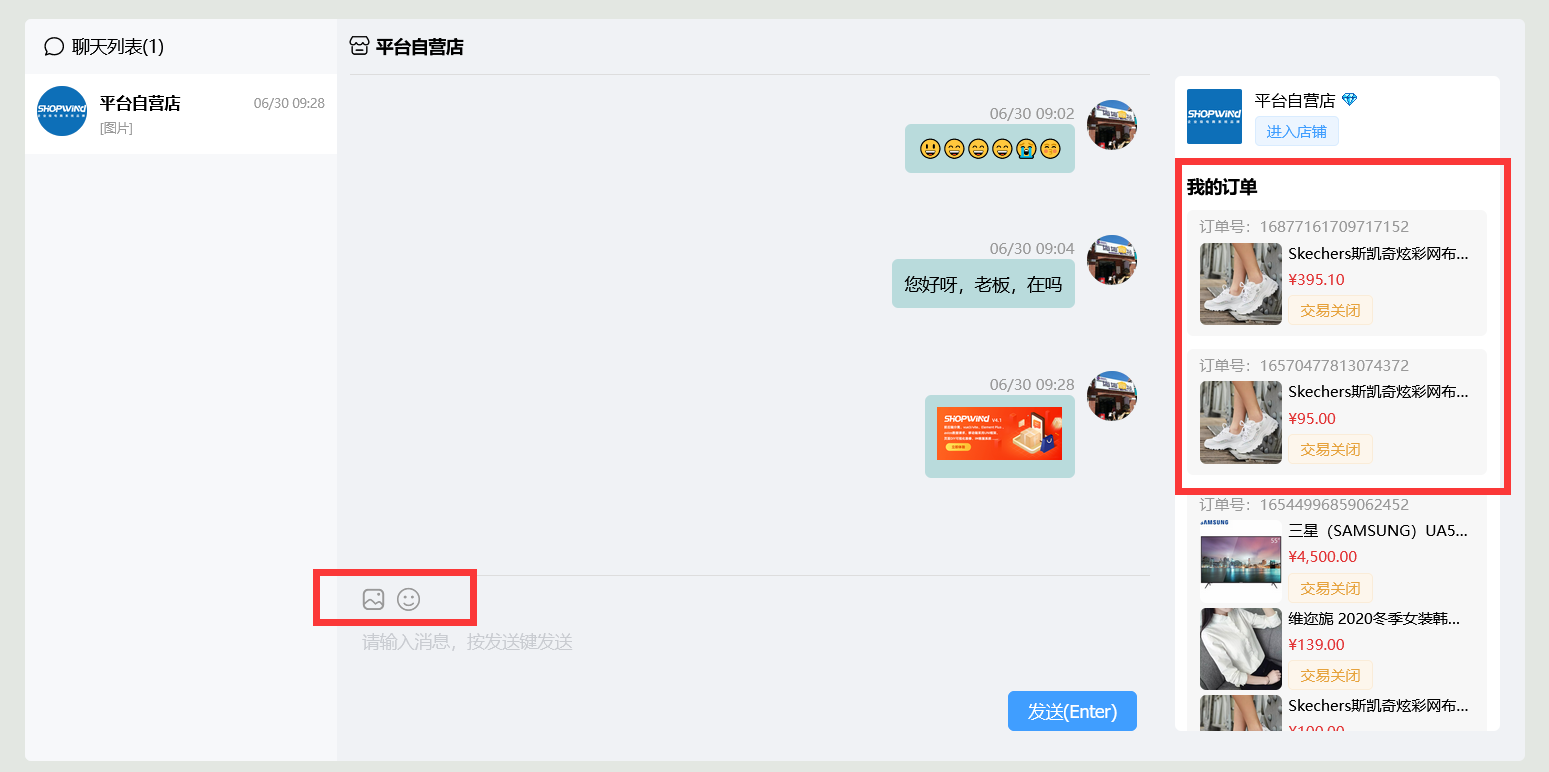Click the ¥139.00 price
This screenshot has height=772, width=1549.
(1316, 645)
